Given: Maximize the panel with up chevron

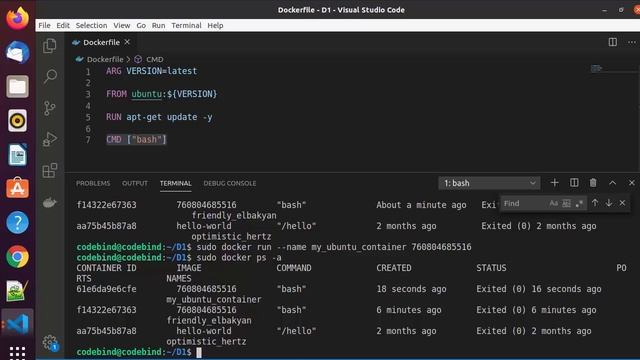Looking at the screenshot, I should (612, 183).
